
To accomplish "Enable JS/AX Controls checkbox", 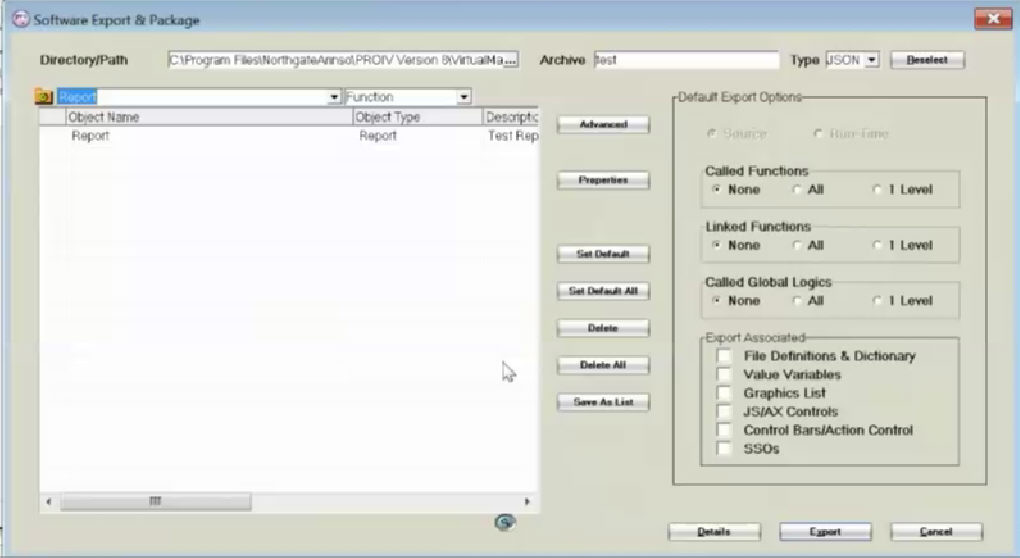I will pos(723,411).
